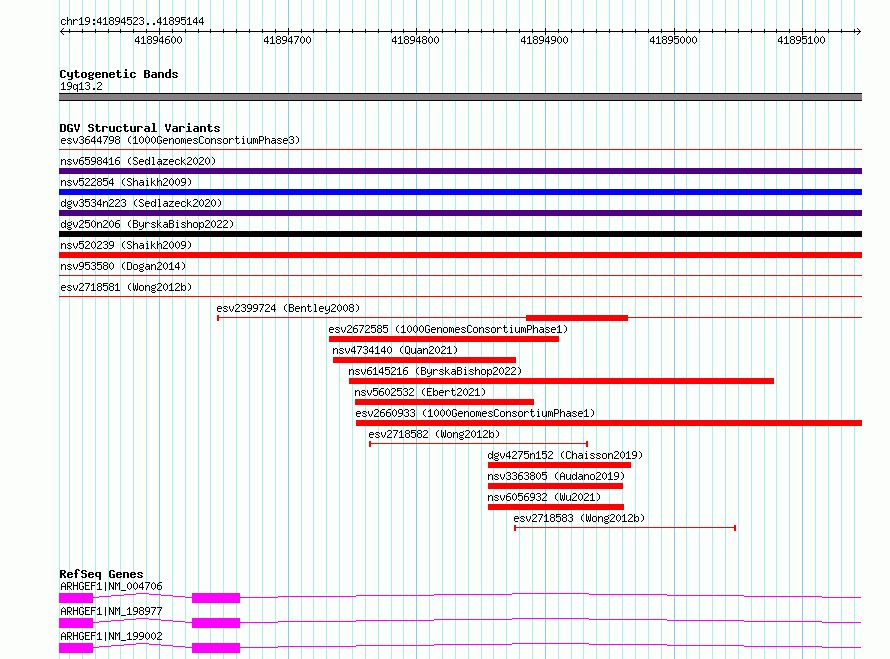Screen dimensions: 890x659
Task: Click ruler position 41895100
Action: [801, 40]
